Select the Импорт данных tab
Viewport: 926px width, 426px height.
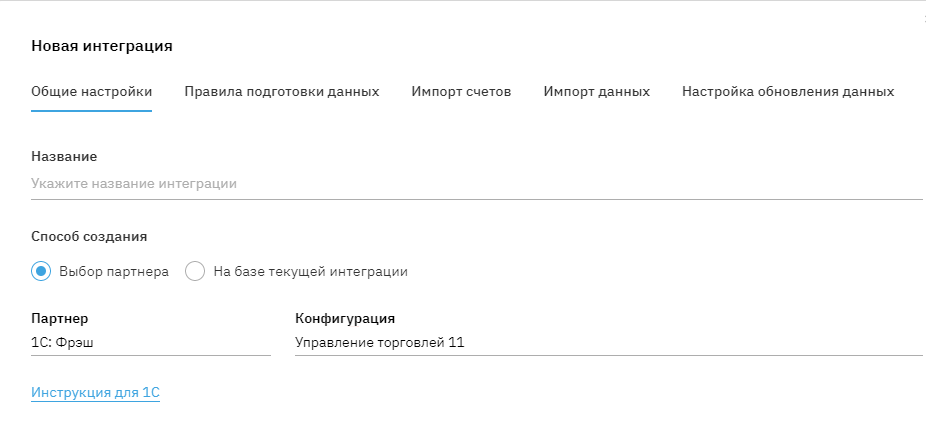pos(596,92)
